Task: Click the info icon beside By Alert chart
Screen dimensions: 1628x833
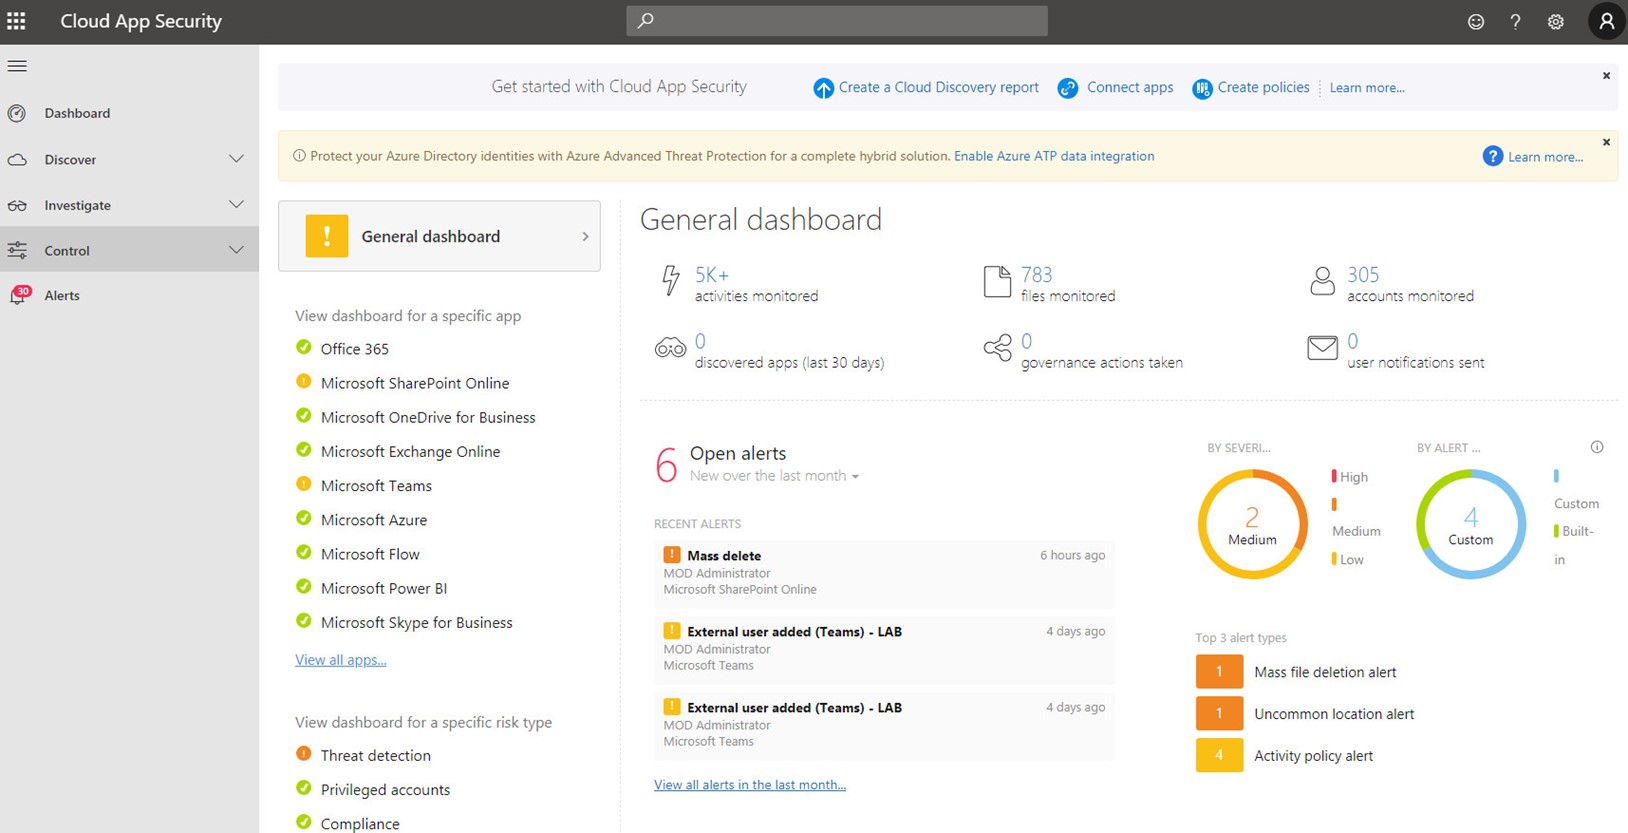Action: (x=1597, y=447)
